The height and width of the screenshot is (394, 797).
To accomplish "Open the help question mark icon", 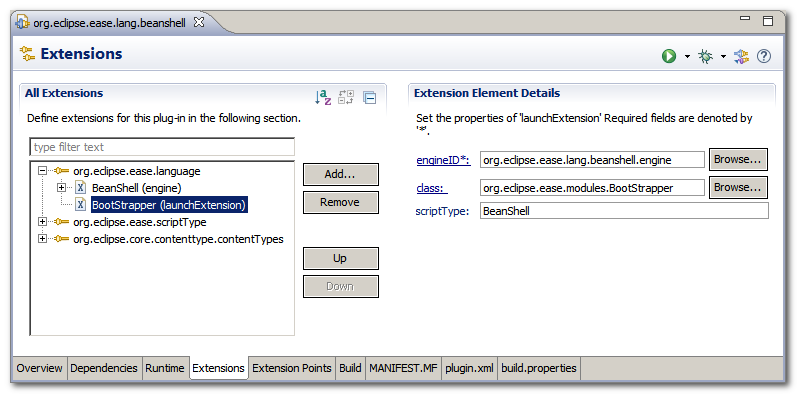I will (x=764, y=56).
